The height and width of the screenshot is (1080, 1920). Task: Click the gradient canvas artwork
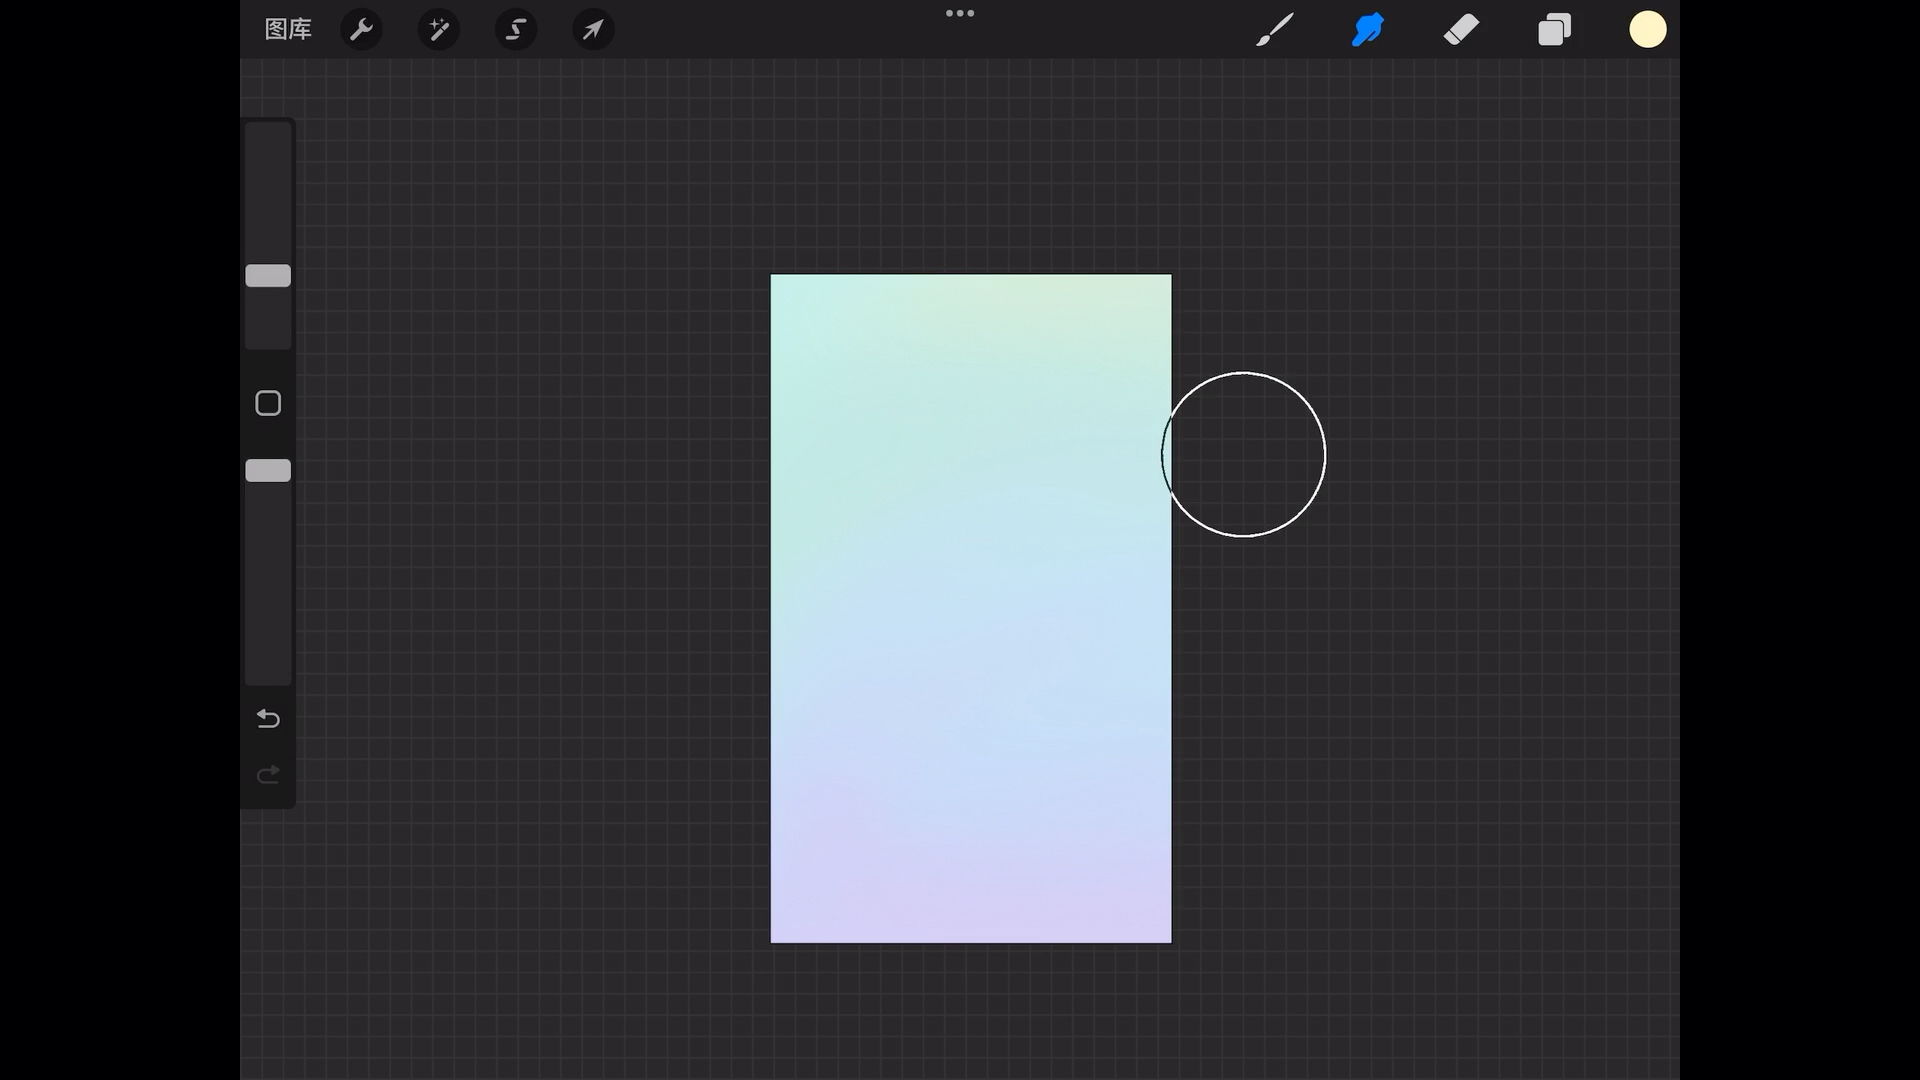click(x=971, y=608)
